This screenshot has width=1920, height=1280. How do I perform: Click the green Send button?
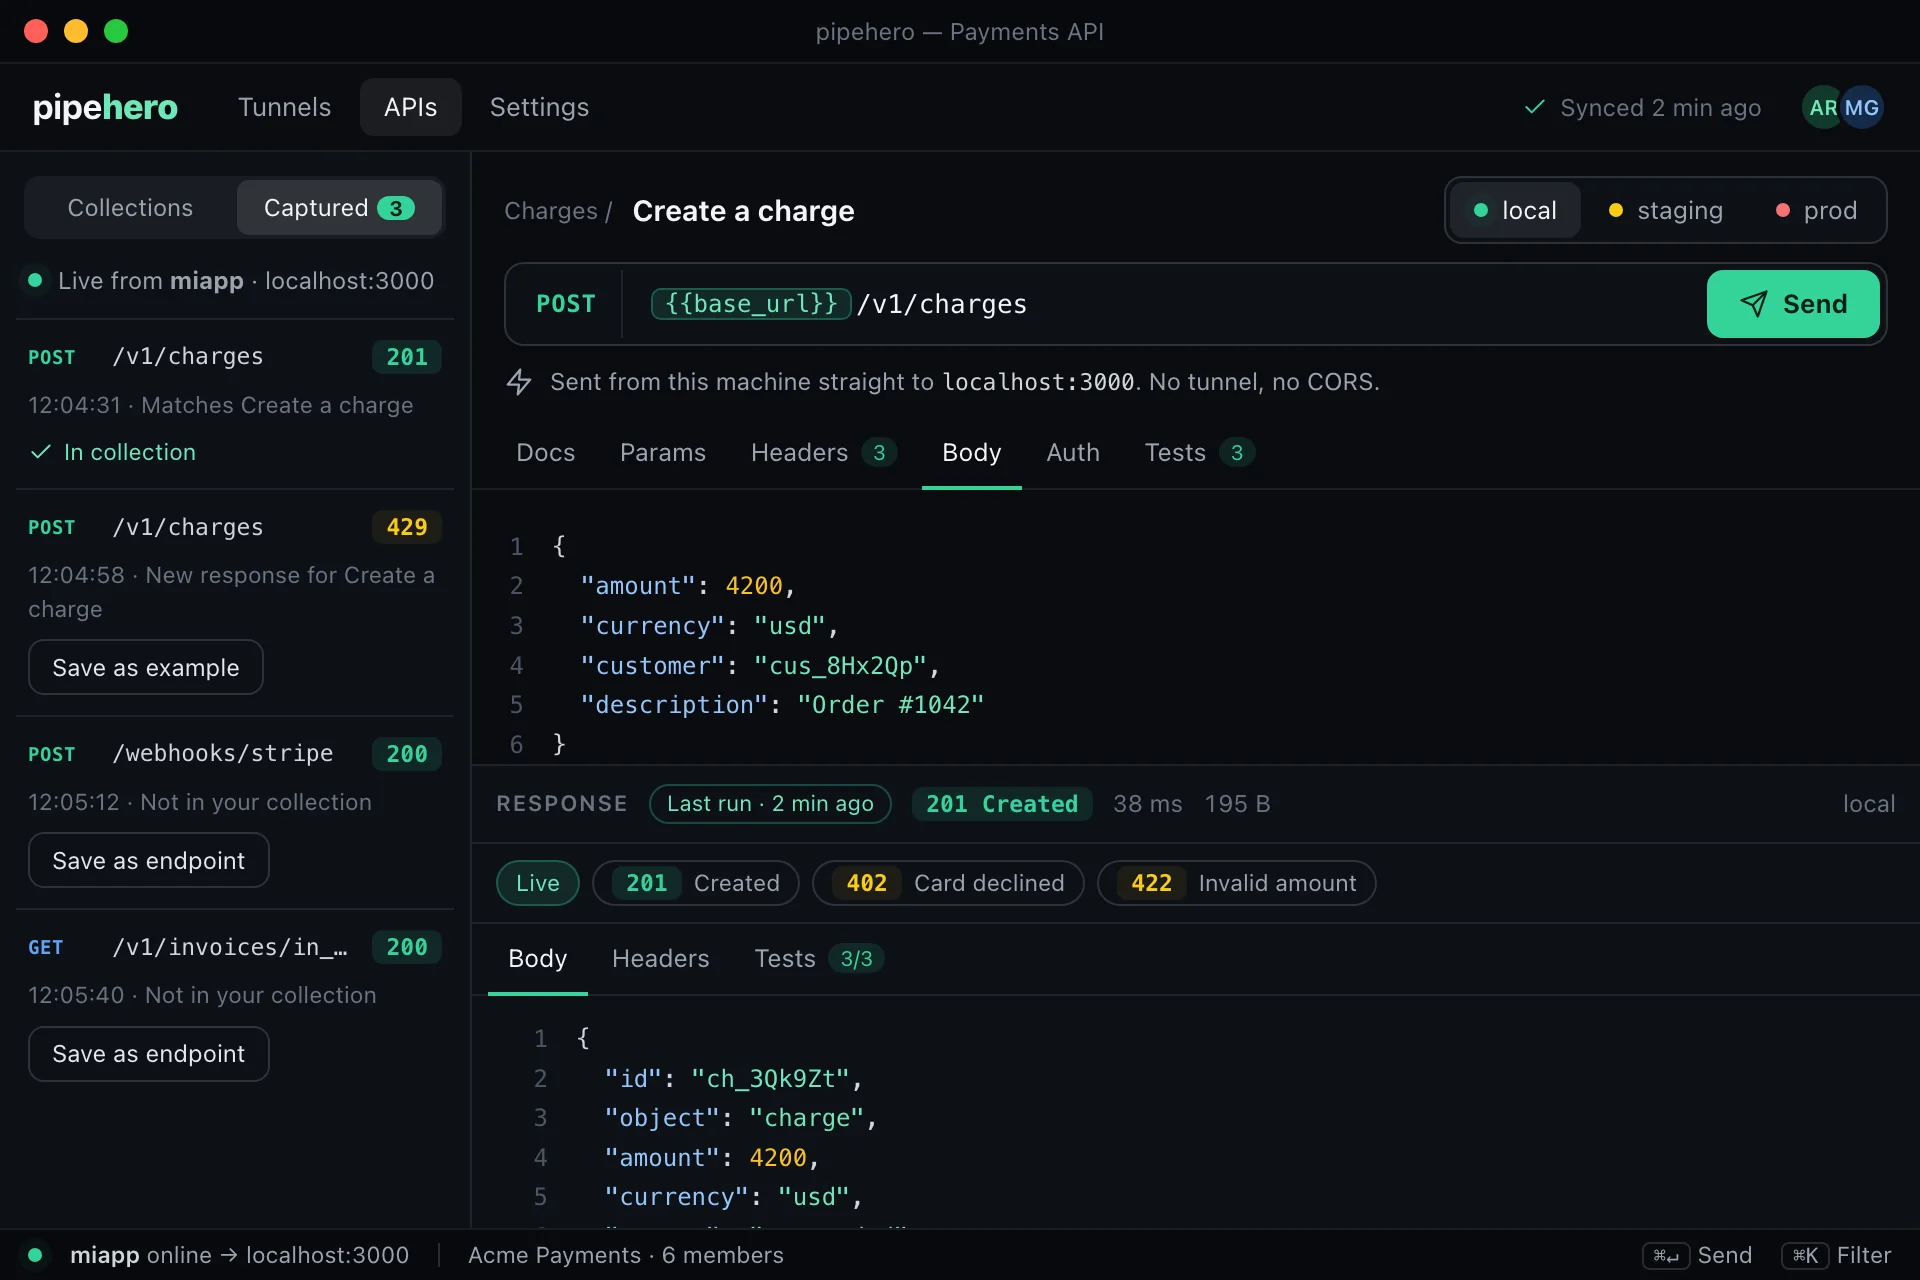(1793, 304)
